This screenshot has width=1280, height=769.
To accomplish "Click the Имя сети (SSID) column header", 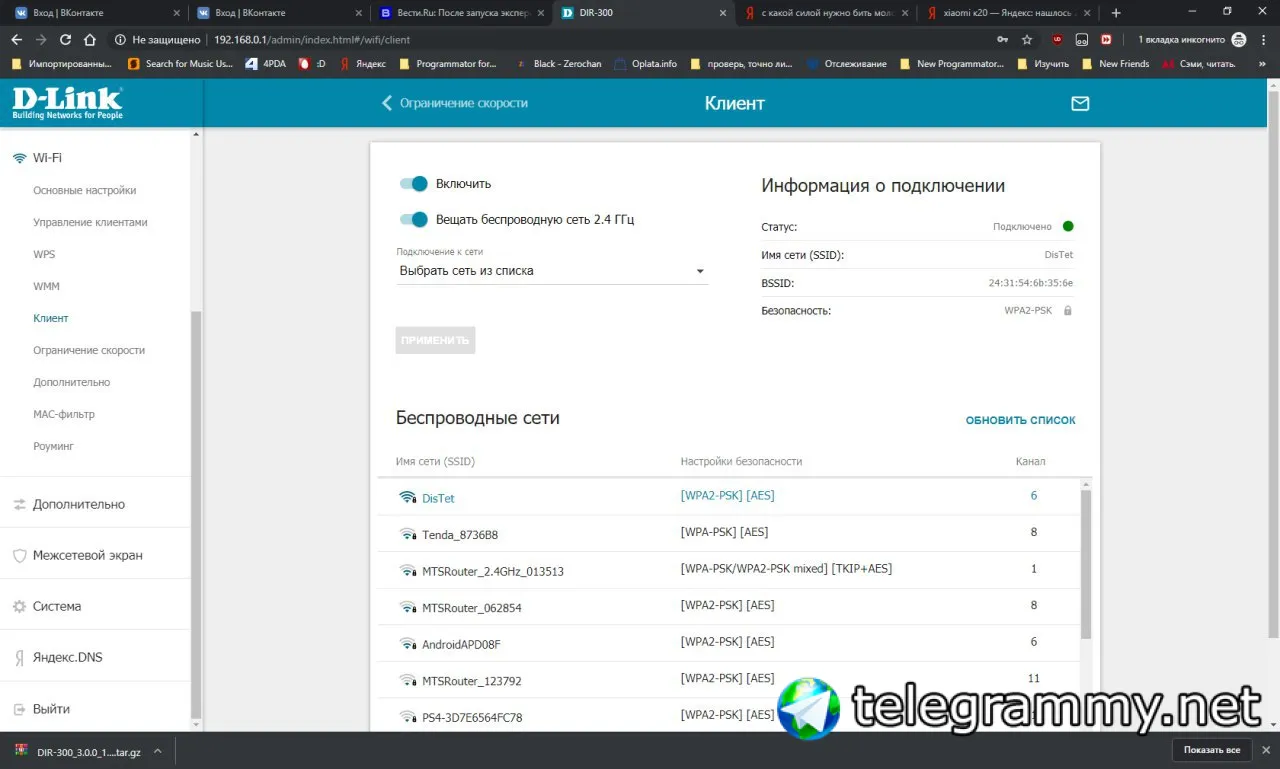I will click(x=435, y=461).
